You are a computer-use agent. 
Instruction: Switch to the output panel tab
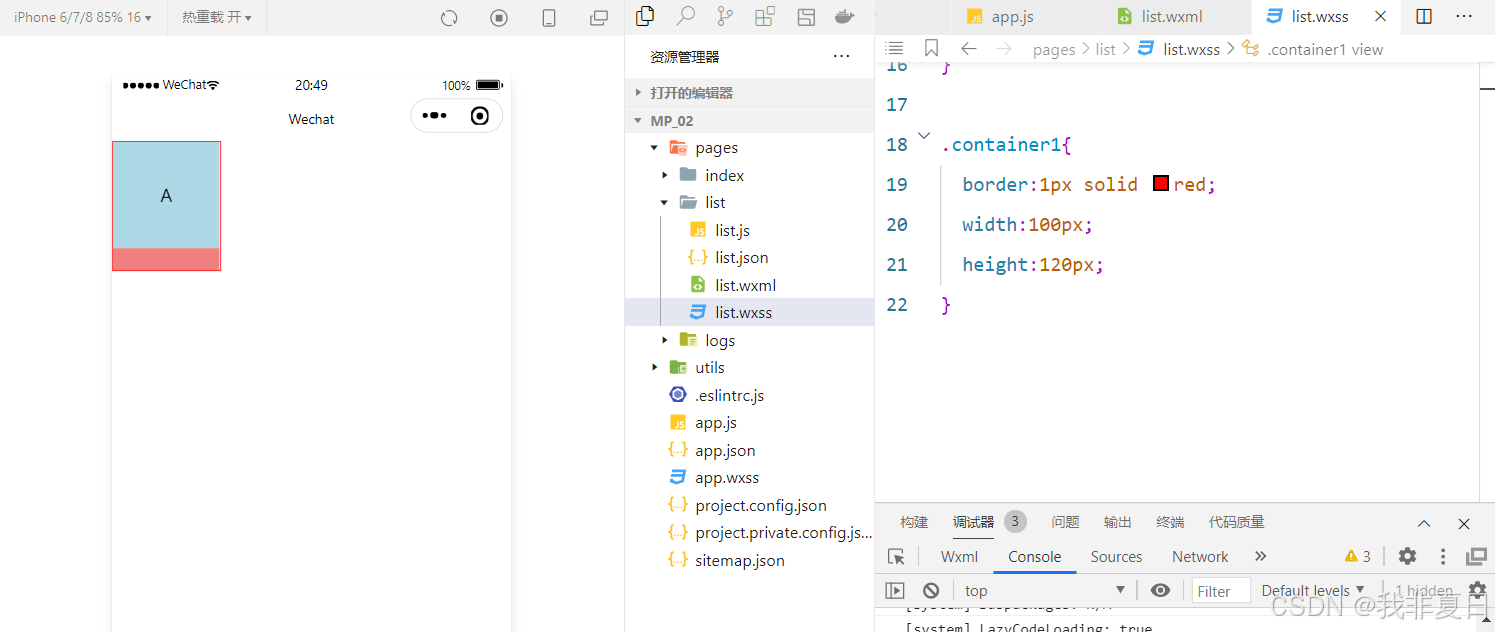click(x=1117, y=522)
